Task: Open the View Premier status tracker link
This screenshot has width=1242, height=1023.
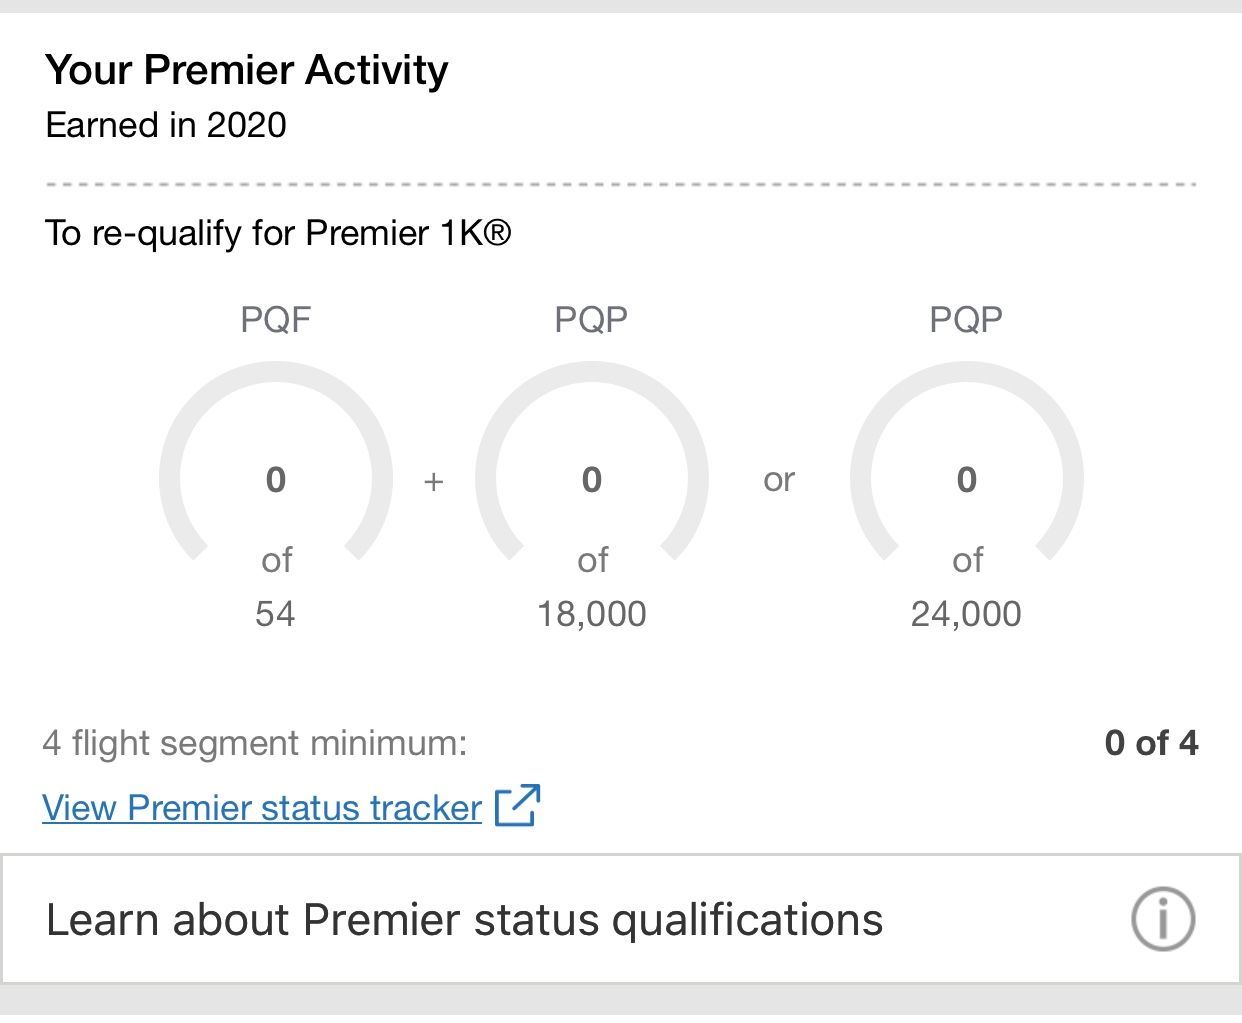Action: [262, 808]
